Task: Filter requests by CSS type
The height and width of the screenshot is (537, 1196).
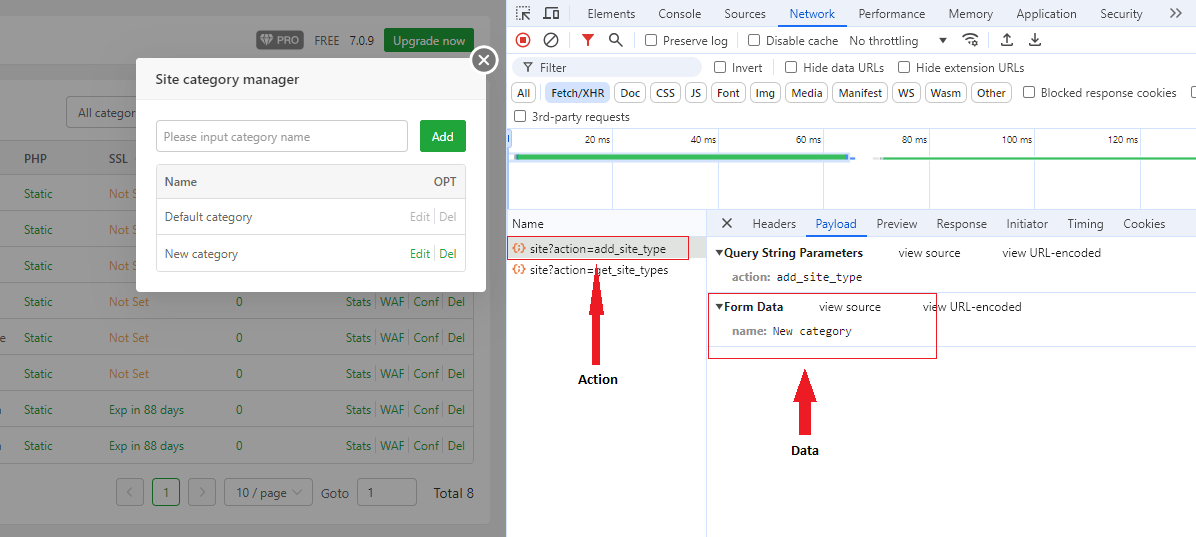Action: [665, 93]
